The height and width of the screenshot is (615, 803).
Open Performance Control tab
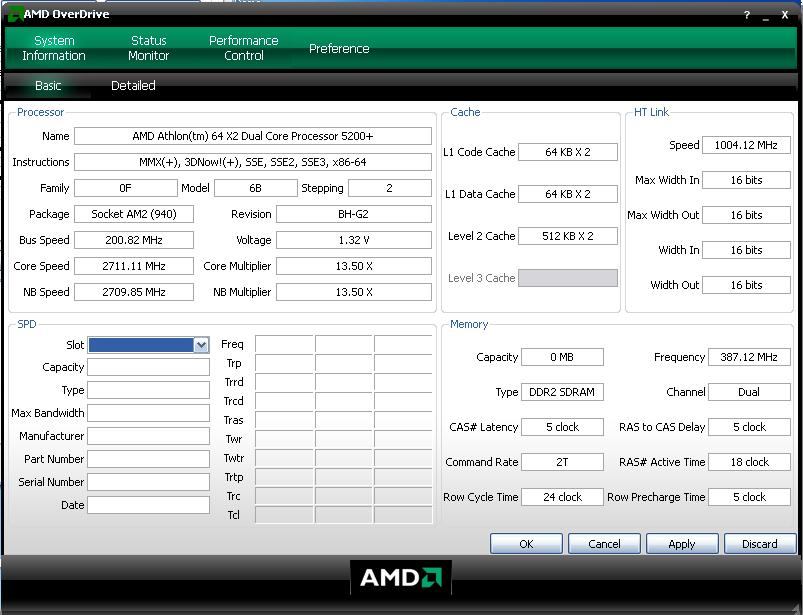244,48
